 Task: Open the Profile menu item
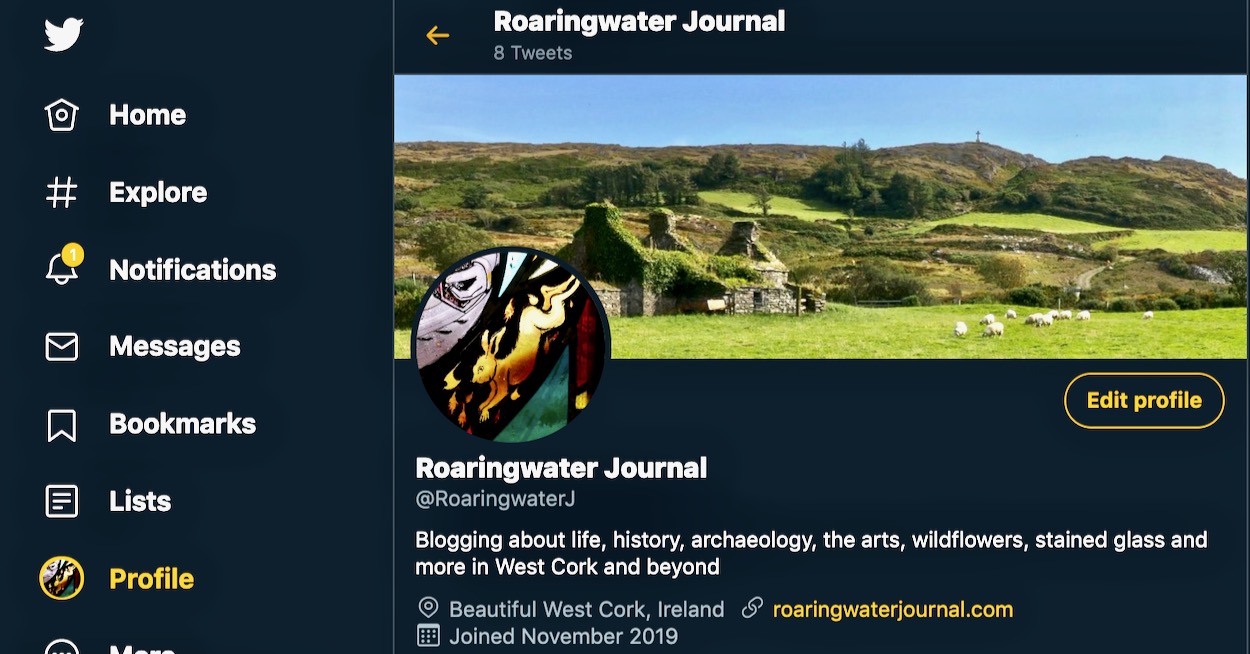point(151,578)
